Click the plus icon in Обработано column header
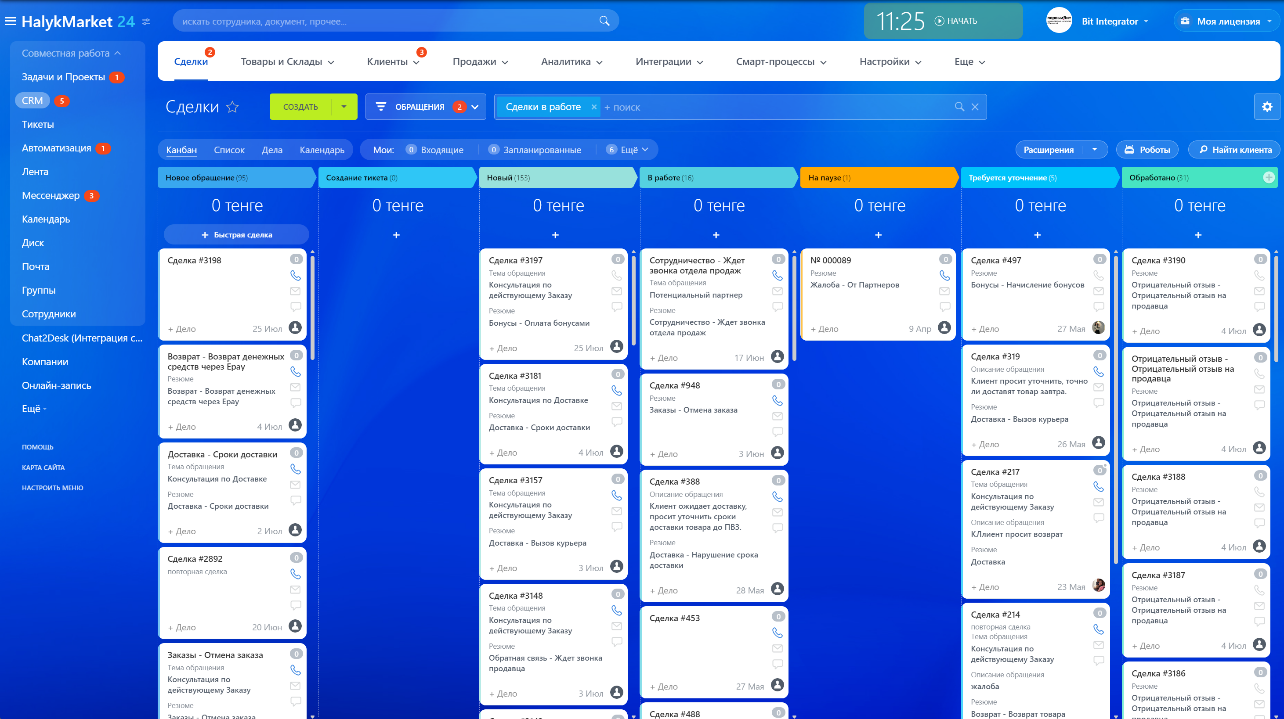 pyautogui.click(x=1269, y=177)
